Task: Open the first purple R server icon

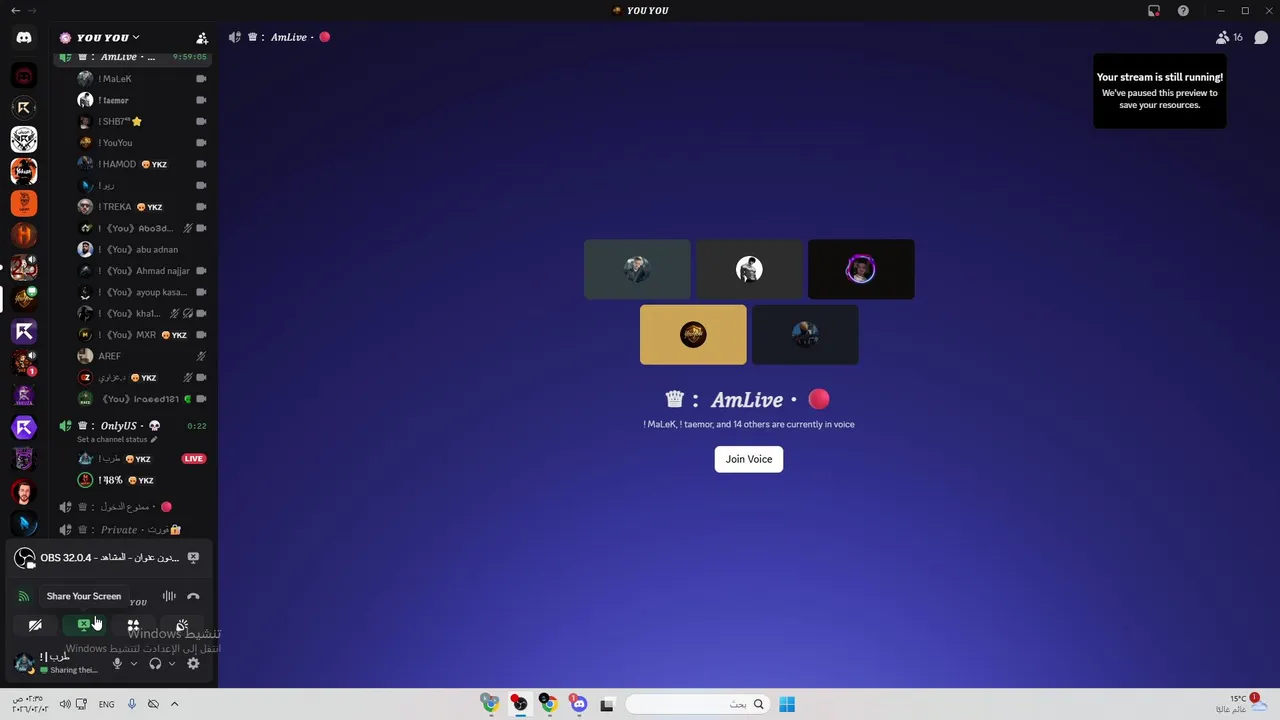Action: coord(24,331)
